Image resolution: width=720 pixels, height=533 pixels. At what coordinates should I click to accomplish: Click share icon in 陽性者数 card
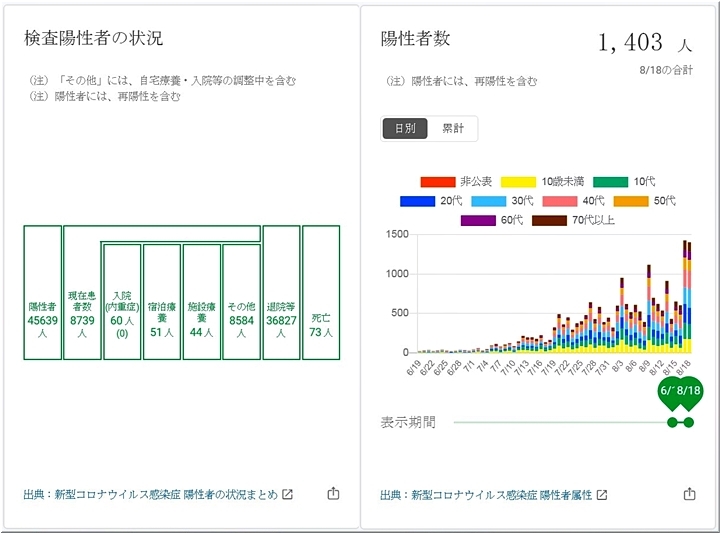689,494
